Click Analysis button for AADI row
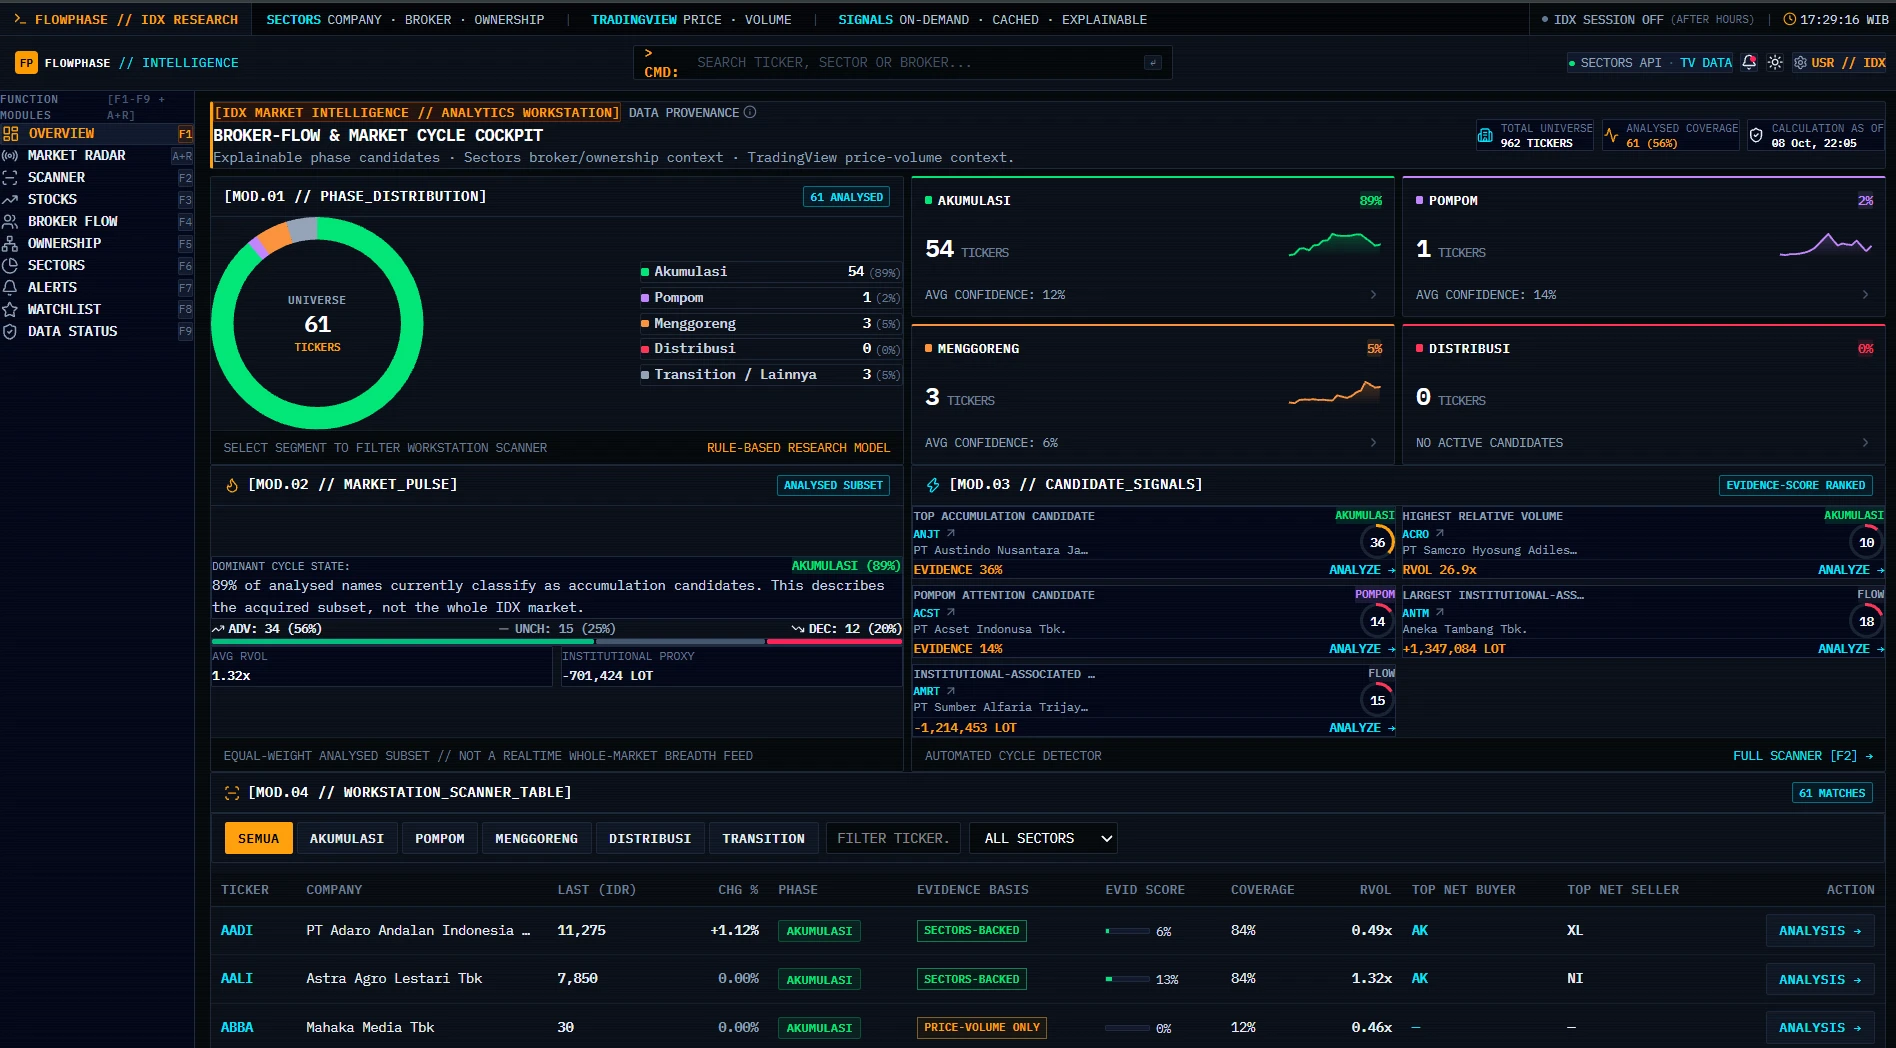This screenshot has width=1896, height=1048. [1819, 930]
